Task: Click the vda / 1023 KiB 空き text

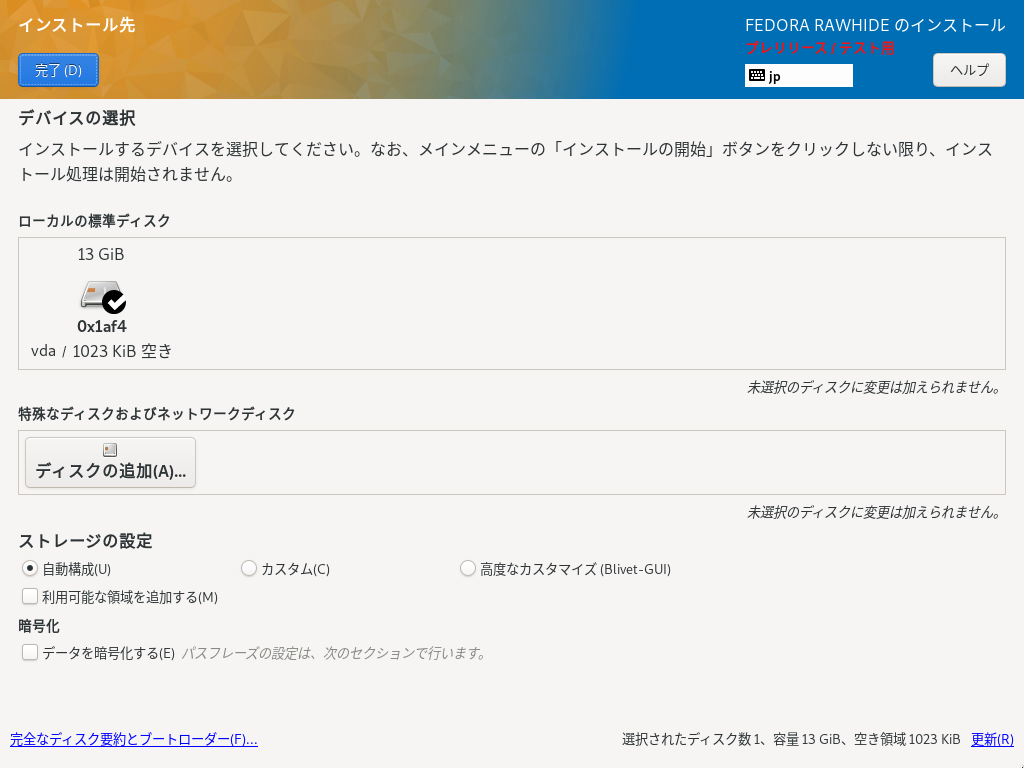Action: pyautogui.click(x=102, y=351)
